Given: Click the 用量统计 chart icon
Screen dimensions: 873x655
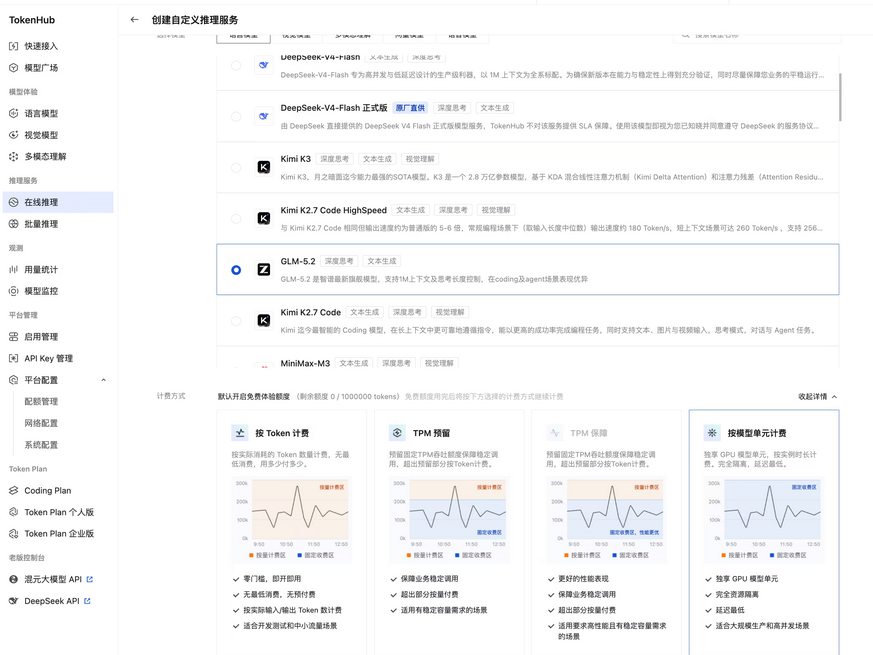Looking at the screenshot, I should pos(13,270).
